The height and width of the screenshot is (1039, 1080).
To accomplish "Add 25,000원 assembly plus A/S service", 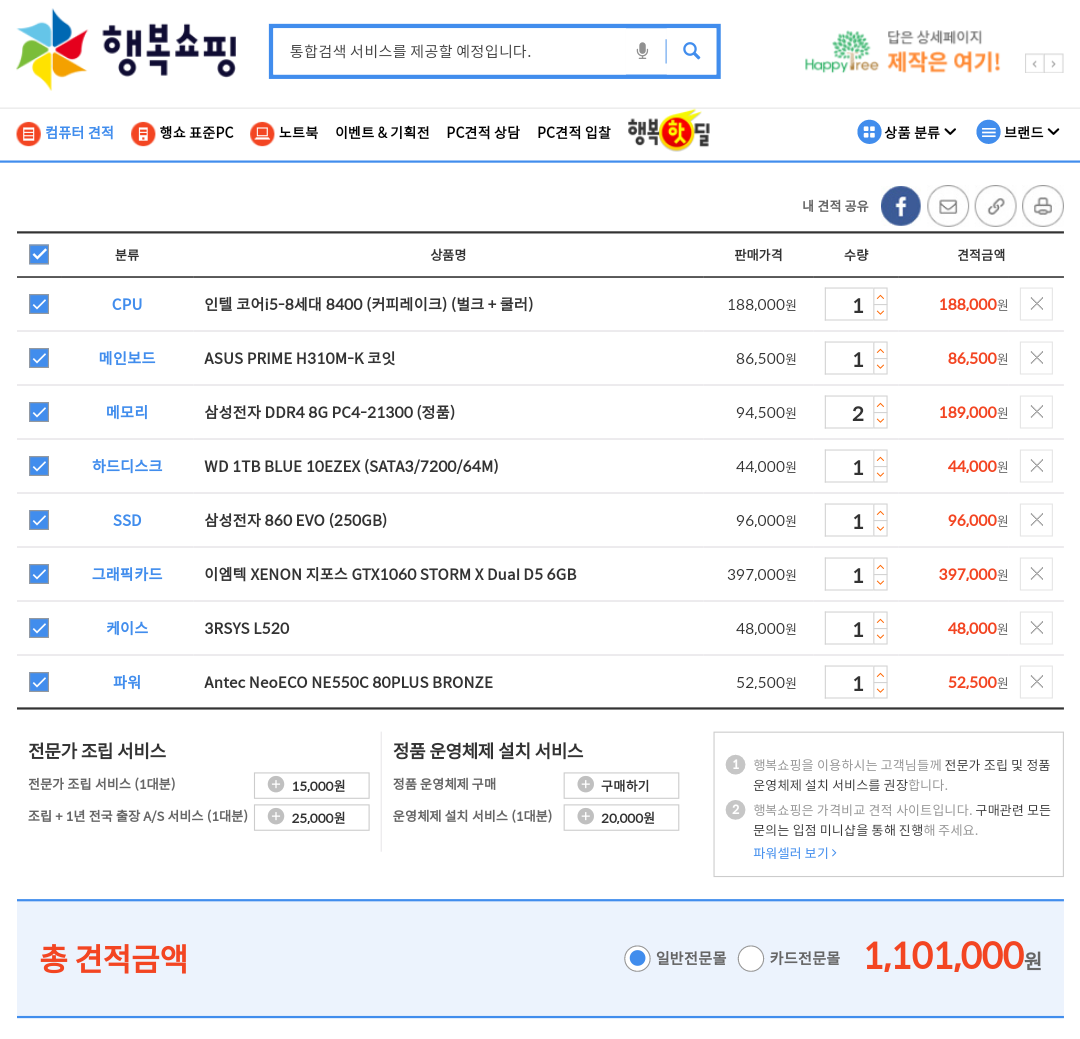I will 311,817.
